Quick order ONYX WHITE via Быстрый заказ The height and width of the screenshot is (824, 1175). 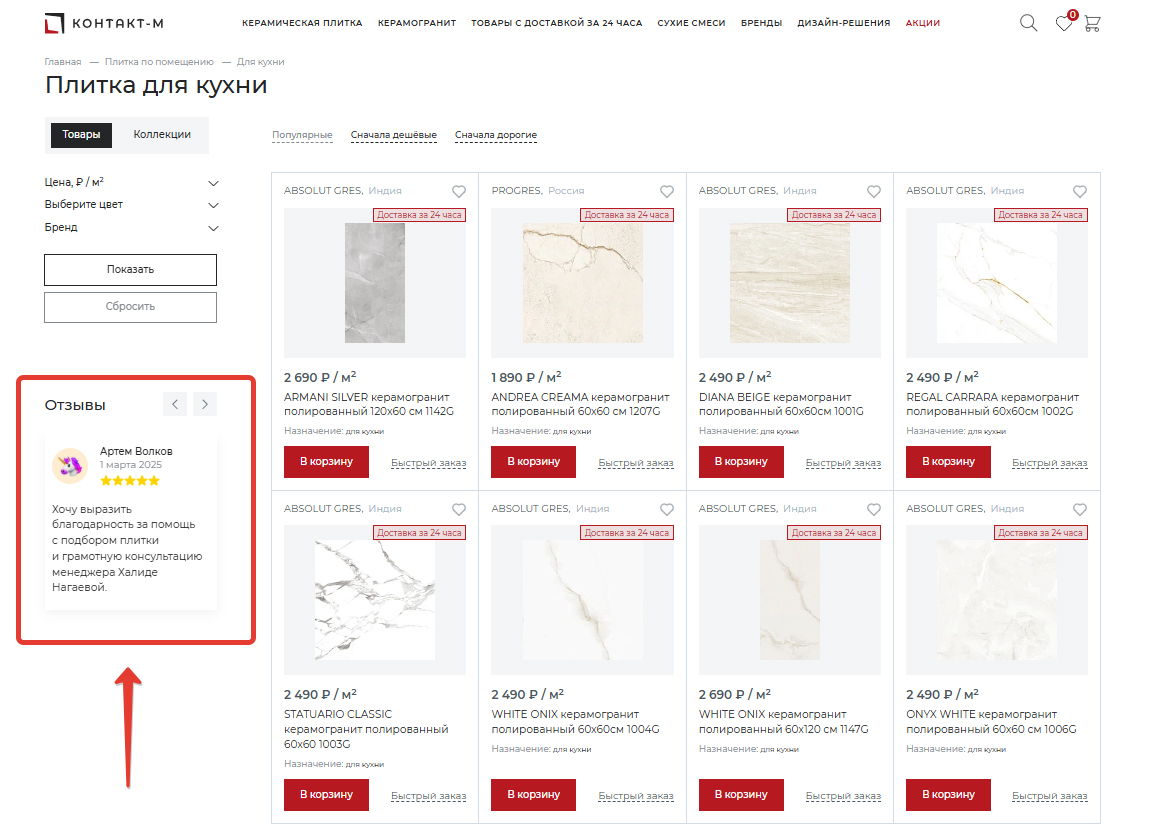point(1050,796)
